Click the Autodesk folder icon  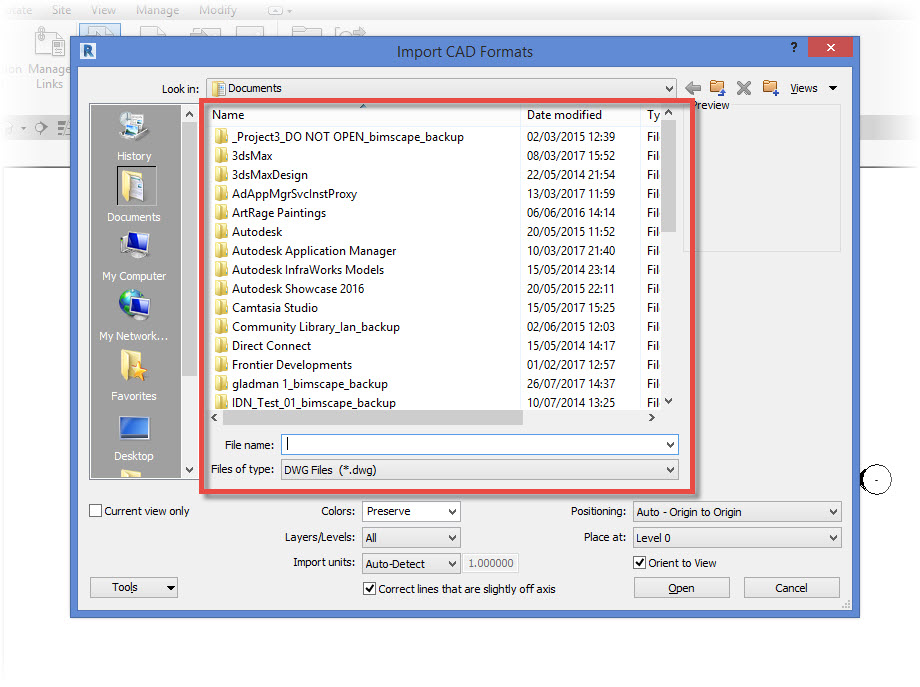[x=221, y=232]
